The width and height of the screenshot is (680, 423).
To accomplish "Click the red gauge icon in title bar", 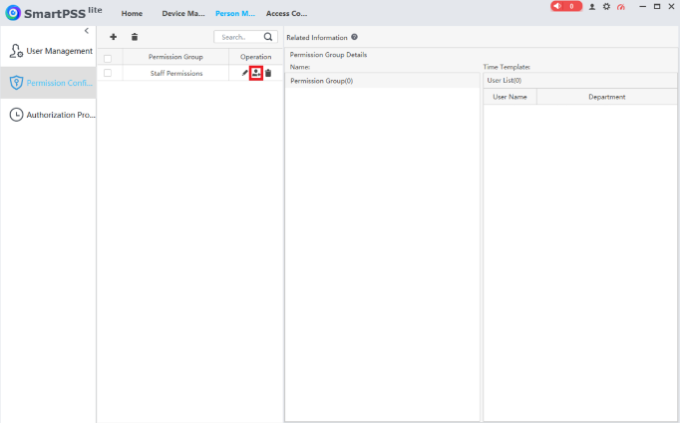I will click(621, 7).
